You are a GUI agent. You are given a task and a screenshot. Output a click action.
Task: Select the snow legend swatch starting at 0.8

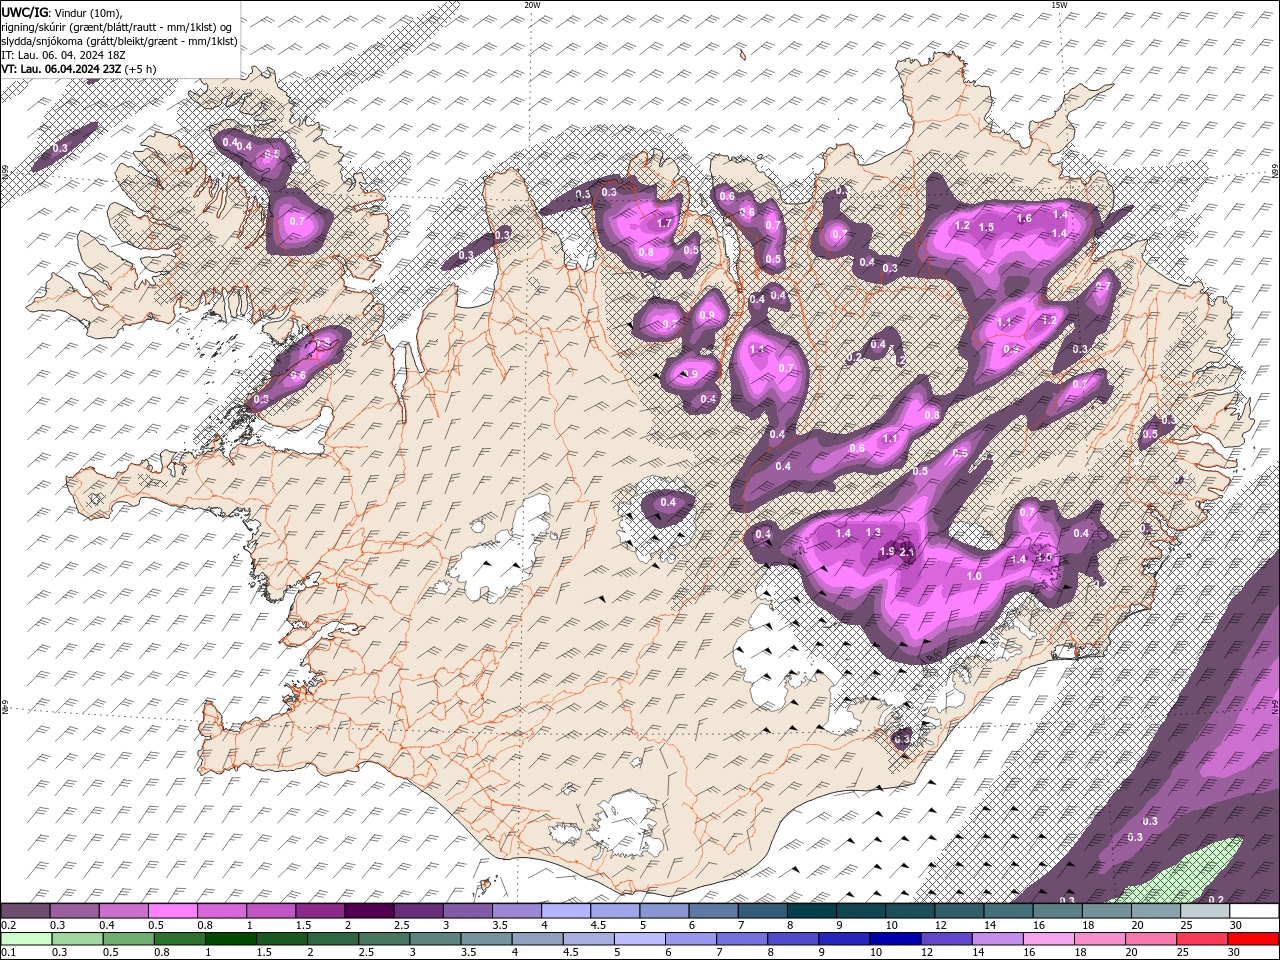point(221,911)
